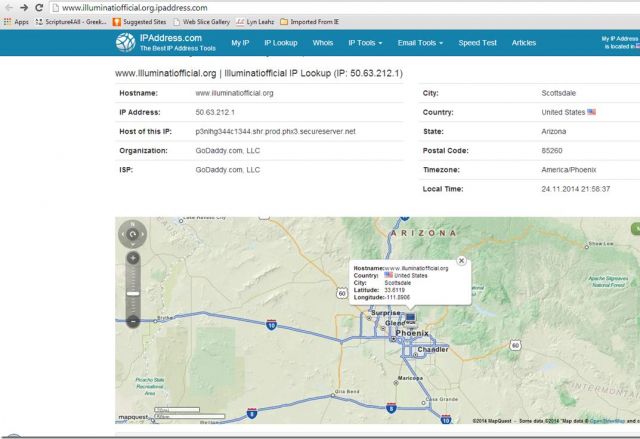Open the Articles menu item
This screenshot has height=439, width=640.
coord(524,43)
